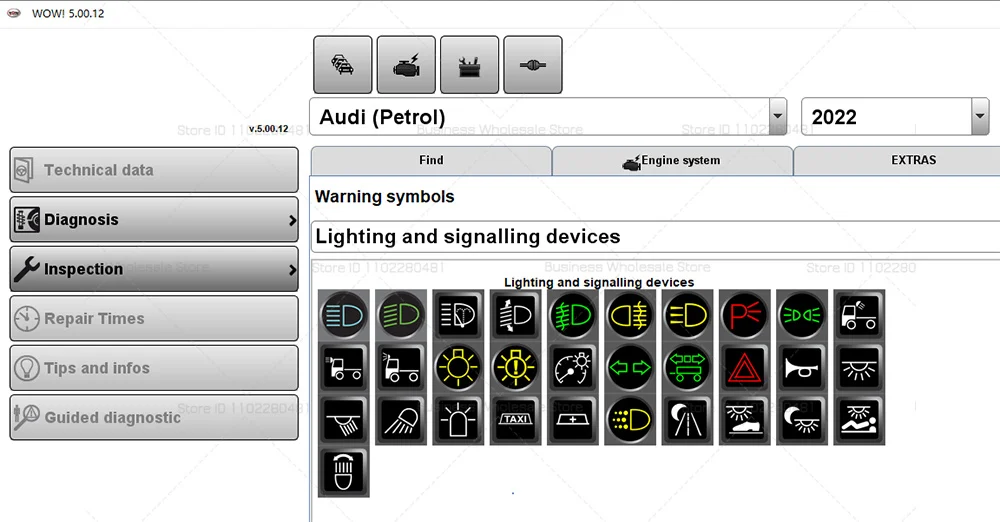Select the TAXI roof sign symbol

click(x=515, y=420)
